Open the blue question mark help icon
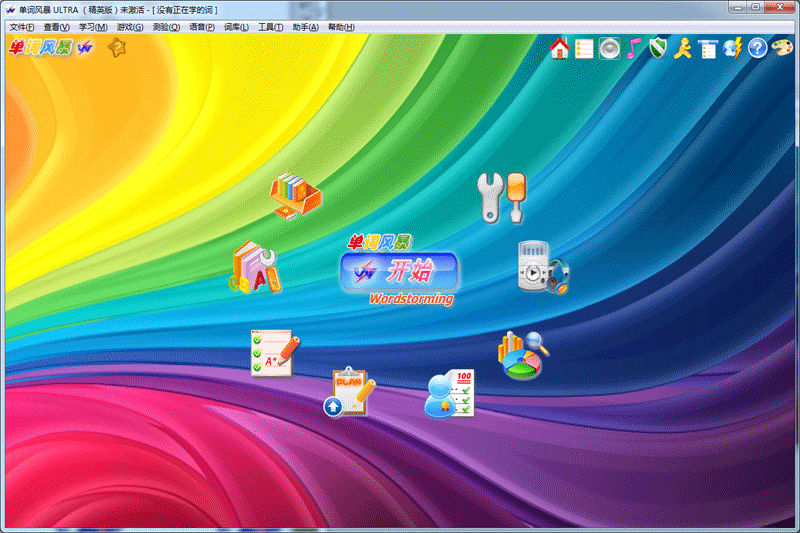Image resolution: width=800 pixels, height=533 pixels. 758,48
